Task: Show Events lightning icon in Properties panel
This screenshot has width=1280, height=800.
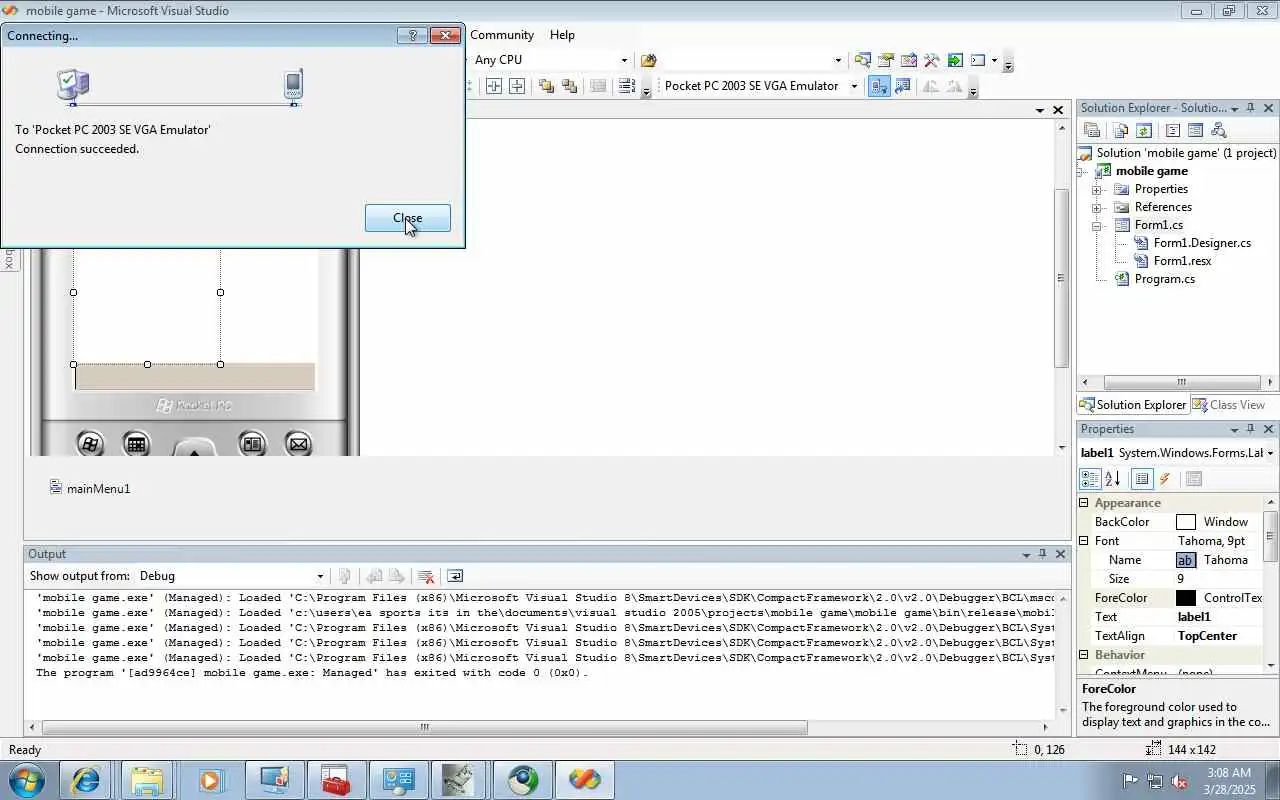Action: point(1165,479)
